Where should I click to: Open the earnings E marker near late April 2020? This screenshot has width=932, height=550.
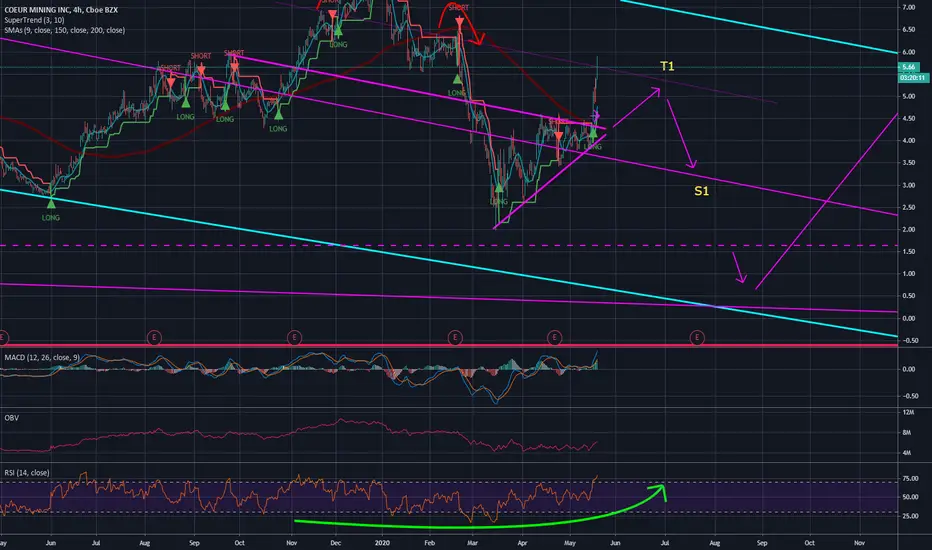[x=554, y=338]
